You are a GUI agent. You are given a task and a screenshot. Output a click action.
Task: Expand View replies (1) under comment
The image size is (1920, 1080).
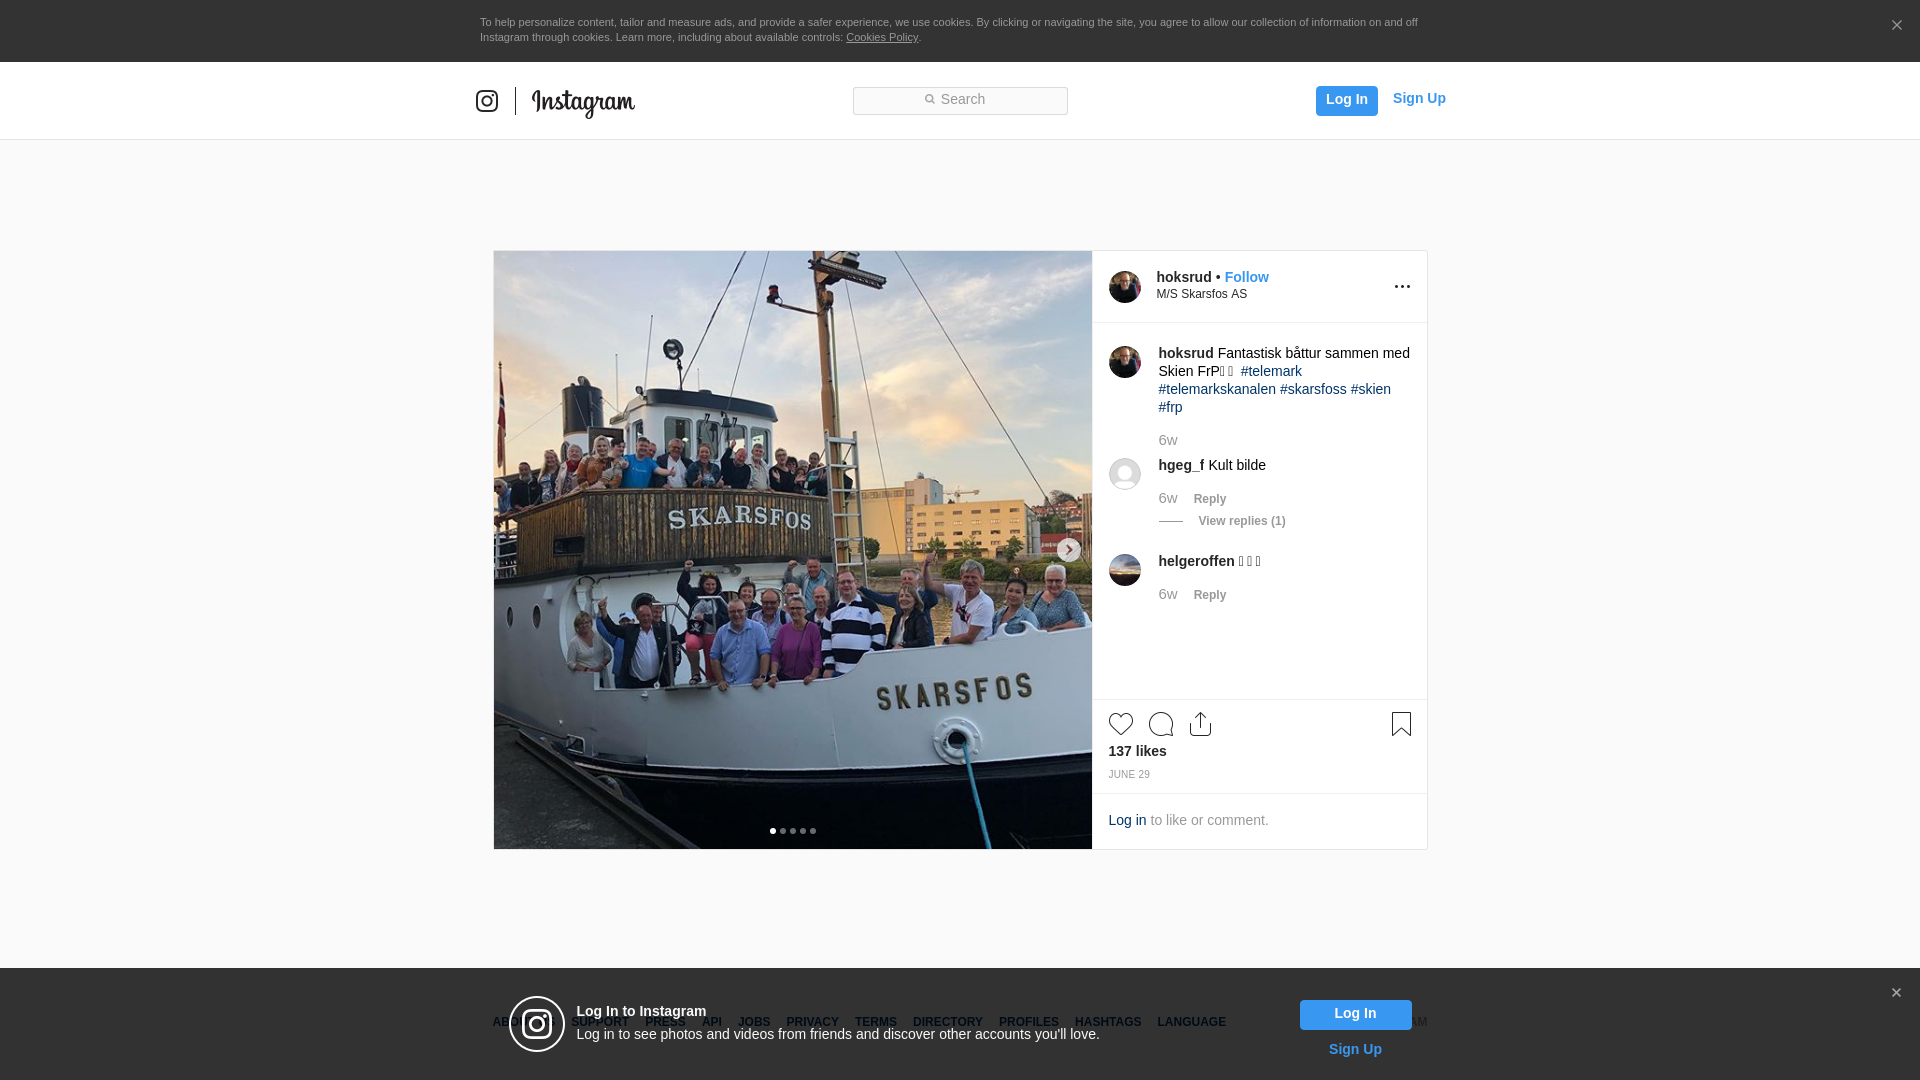click(x=1241, y=521)
